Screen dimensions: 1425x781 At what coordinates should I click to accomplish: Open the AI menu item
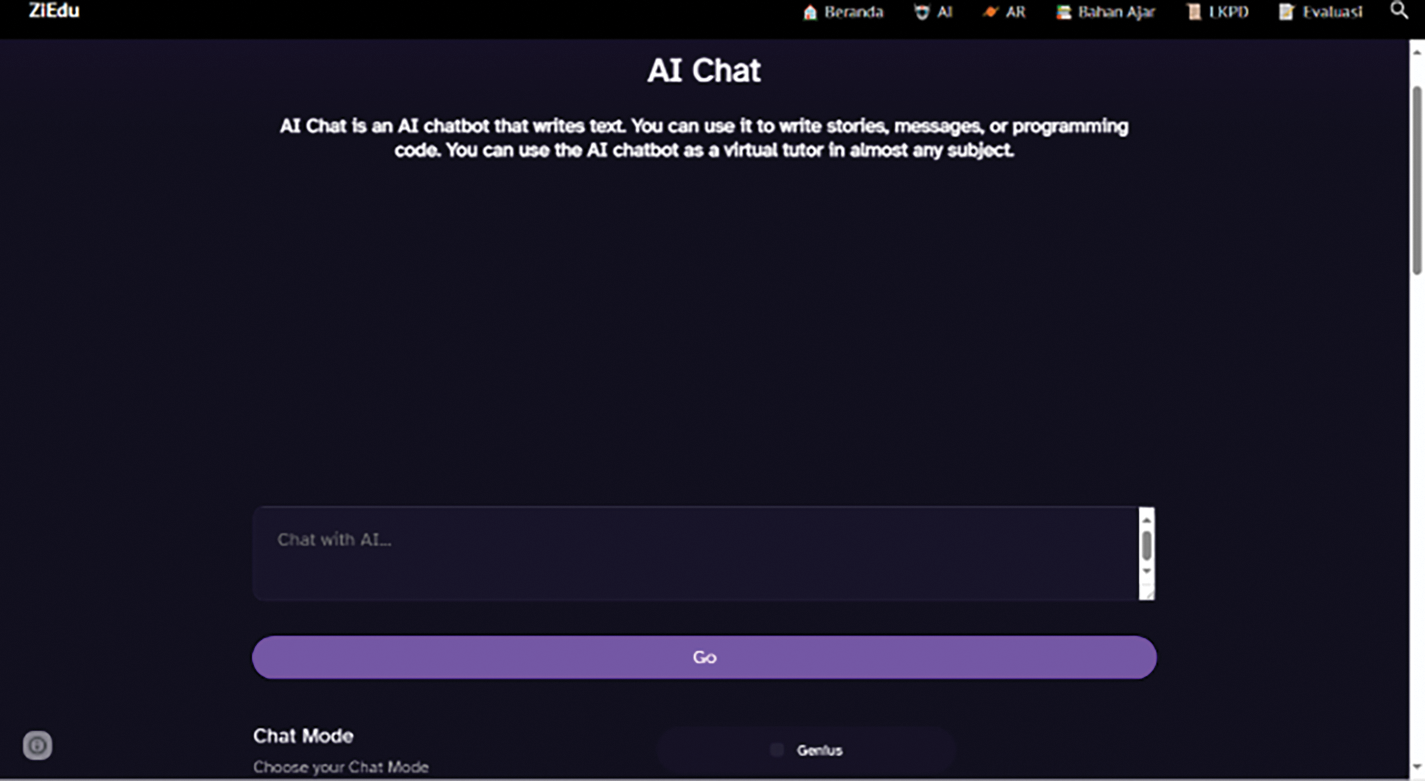tap(933, 12)
